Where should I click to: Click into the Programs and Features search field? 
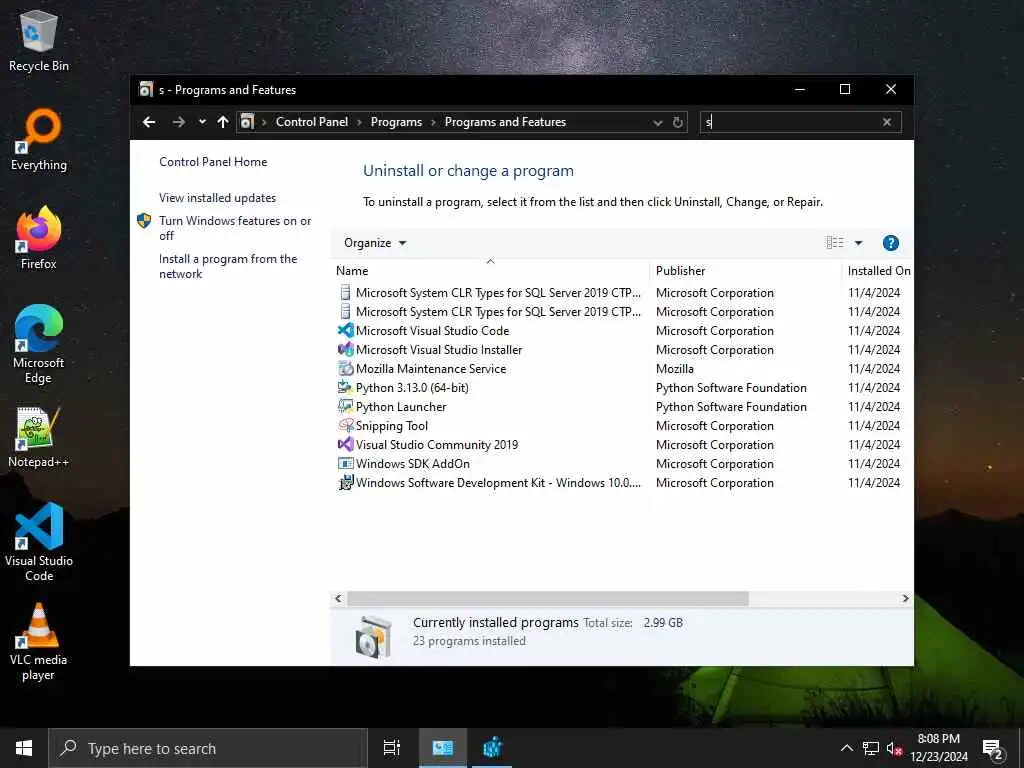click(790, 122)
